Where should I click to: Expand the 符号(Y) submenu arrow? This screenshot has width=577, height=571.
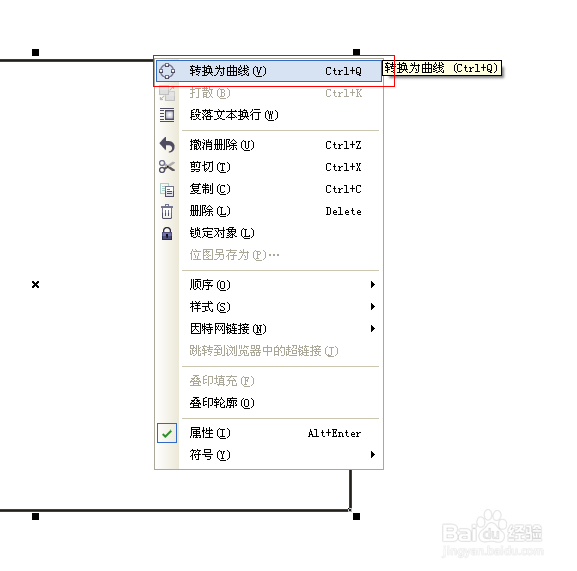pyautogui.click(x=373, y=455)
